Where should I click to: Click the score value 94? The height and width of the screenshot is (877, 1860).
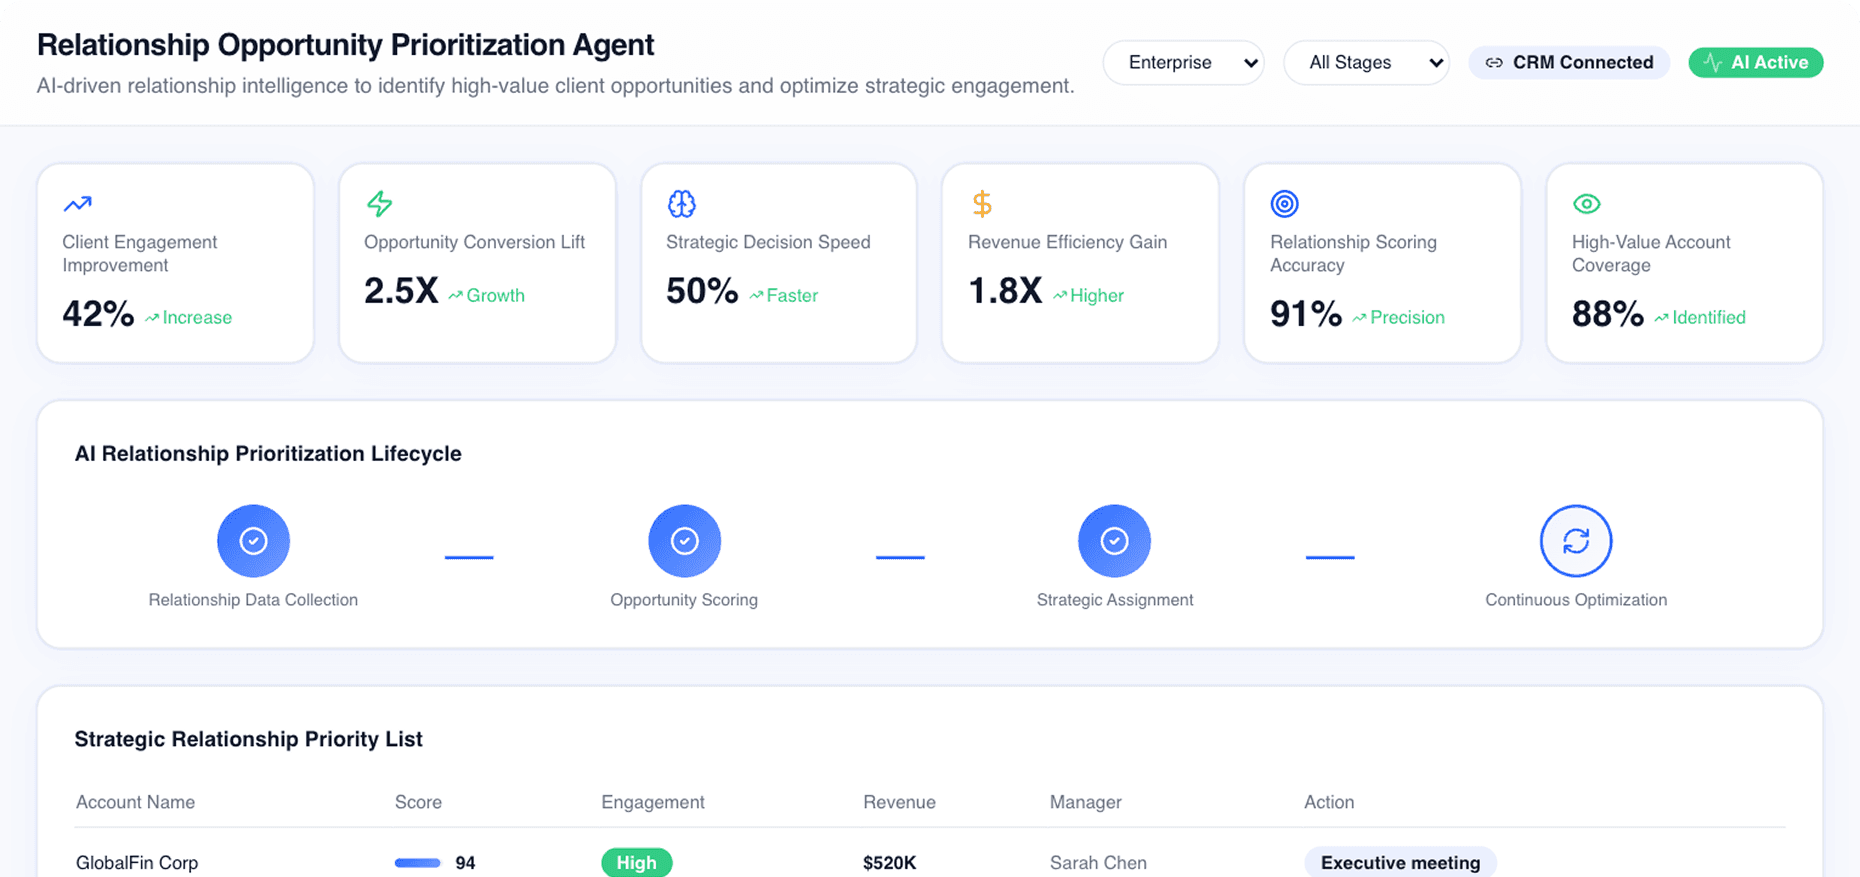[x=465, y=863]
